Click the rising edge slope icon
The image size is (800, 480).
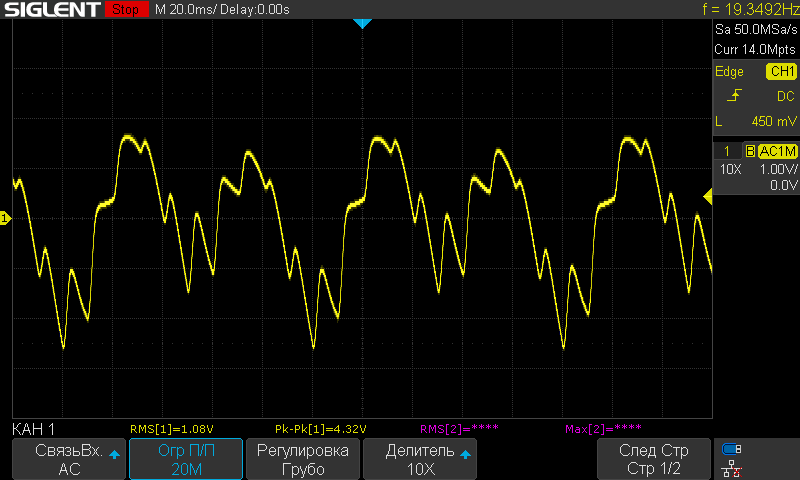tap(734, 96)
